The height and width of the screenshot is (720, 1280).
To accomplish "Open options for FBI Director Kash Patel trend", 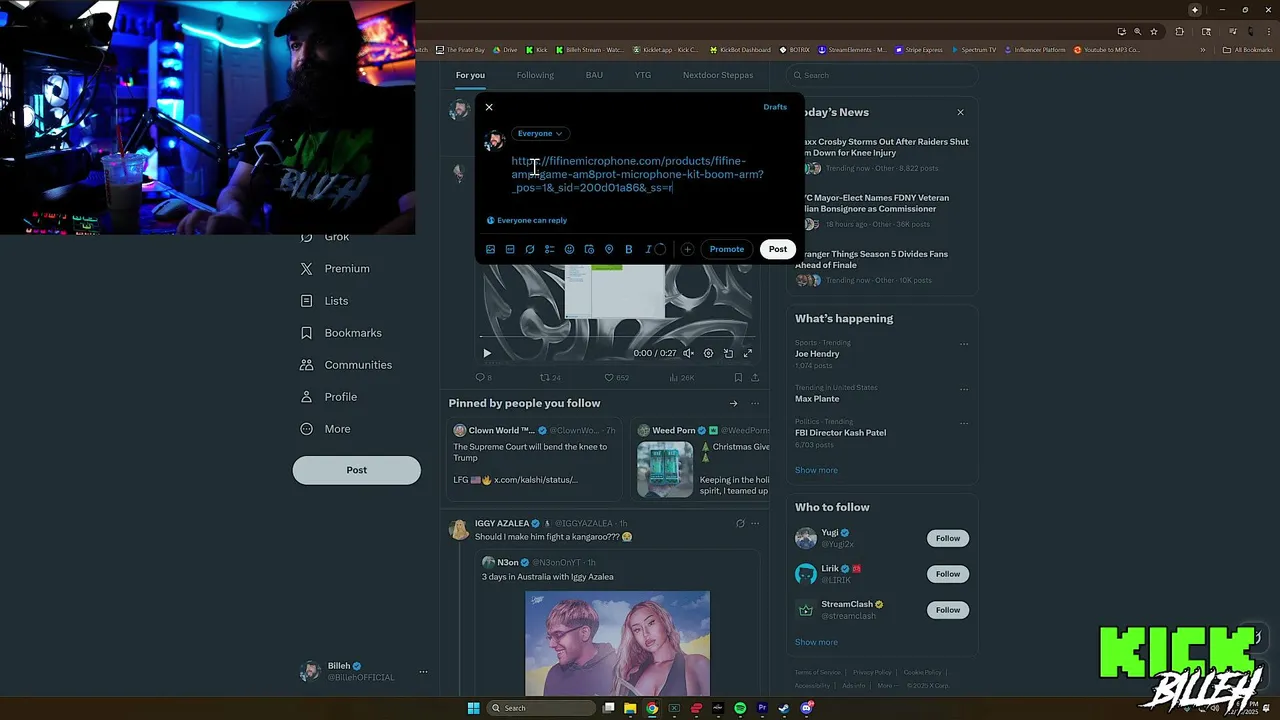I will click(x=964, y=423).
